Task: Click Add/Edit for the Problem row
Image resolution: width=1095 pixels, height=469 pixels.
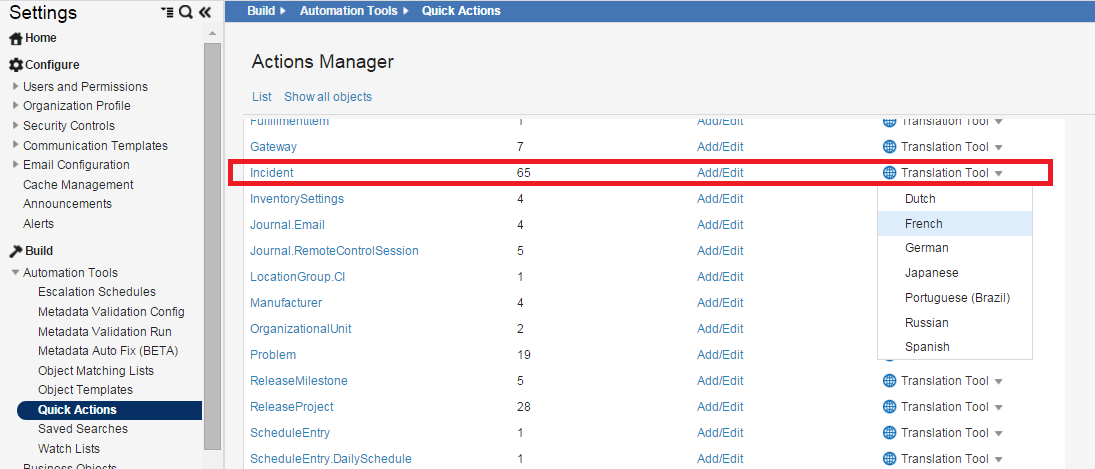Action: click(720, 355)
